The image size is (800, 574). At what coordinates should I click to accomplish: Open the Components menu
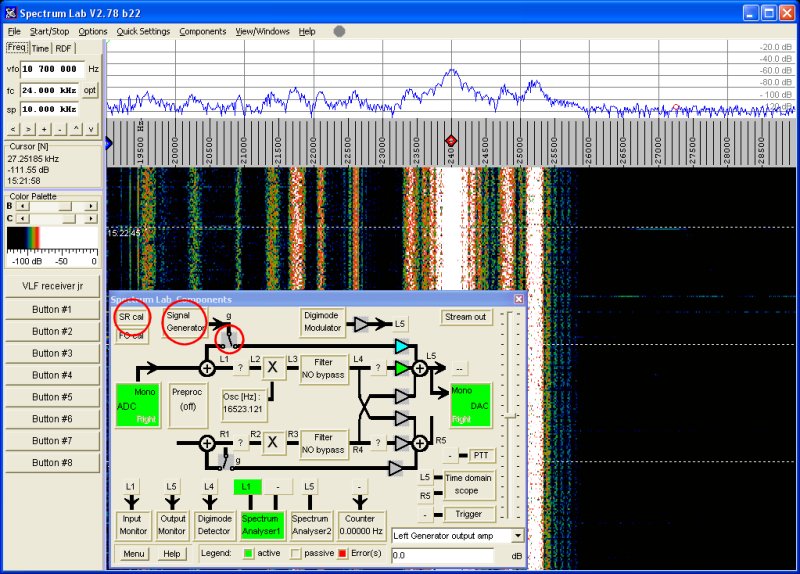(x=203, y=32)
